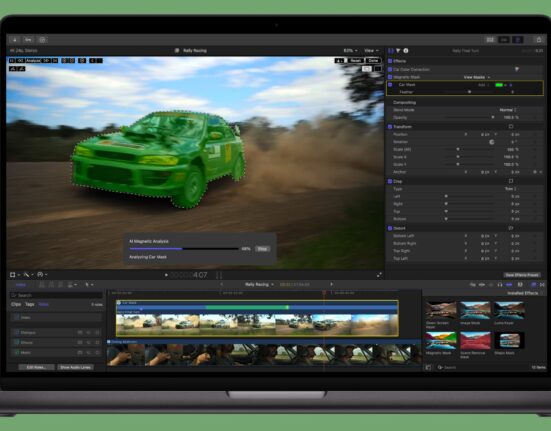Open the background tasks icon in toolbar
This screenshot has height=431, width=551.
[42, 40]
